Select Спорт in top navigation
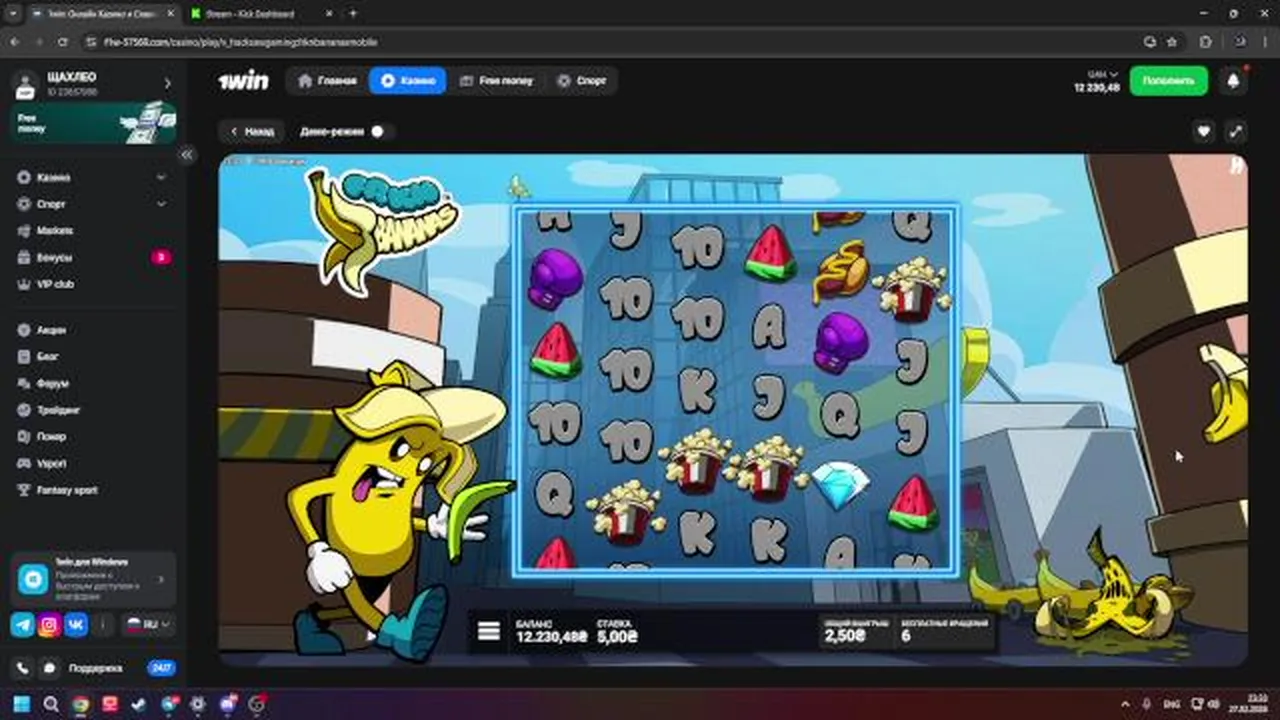This screenshot has height=720, width=1280. point(582,81)
